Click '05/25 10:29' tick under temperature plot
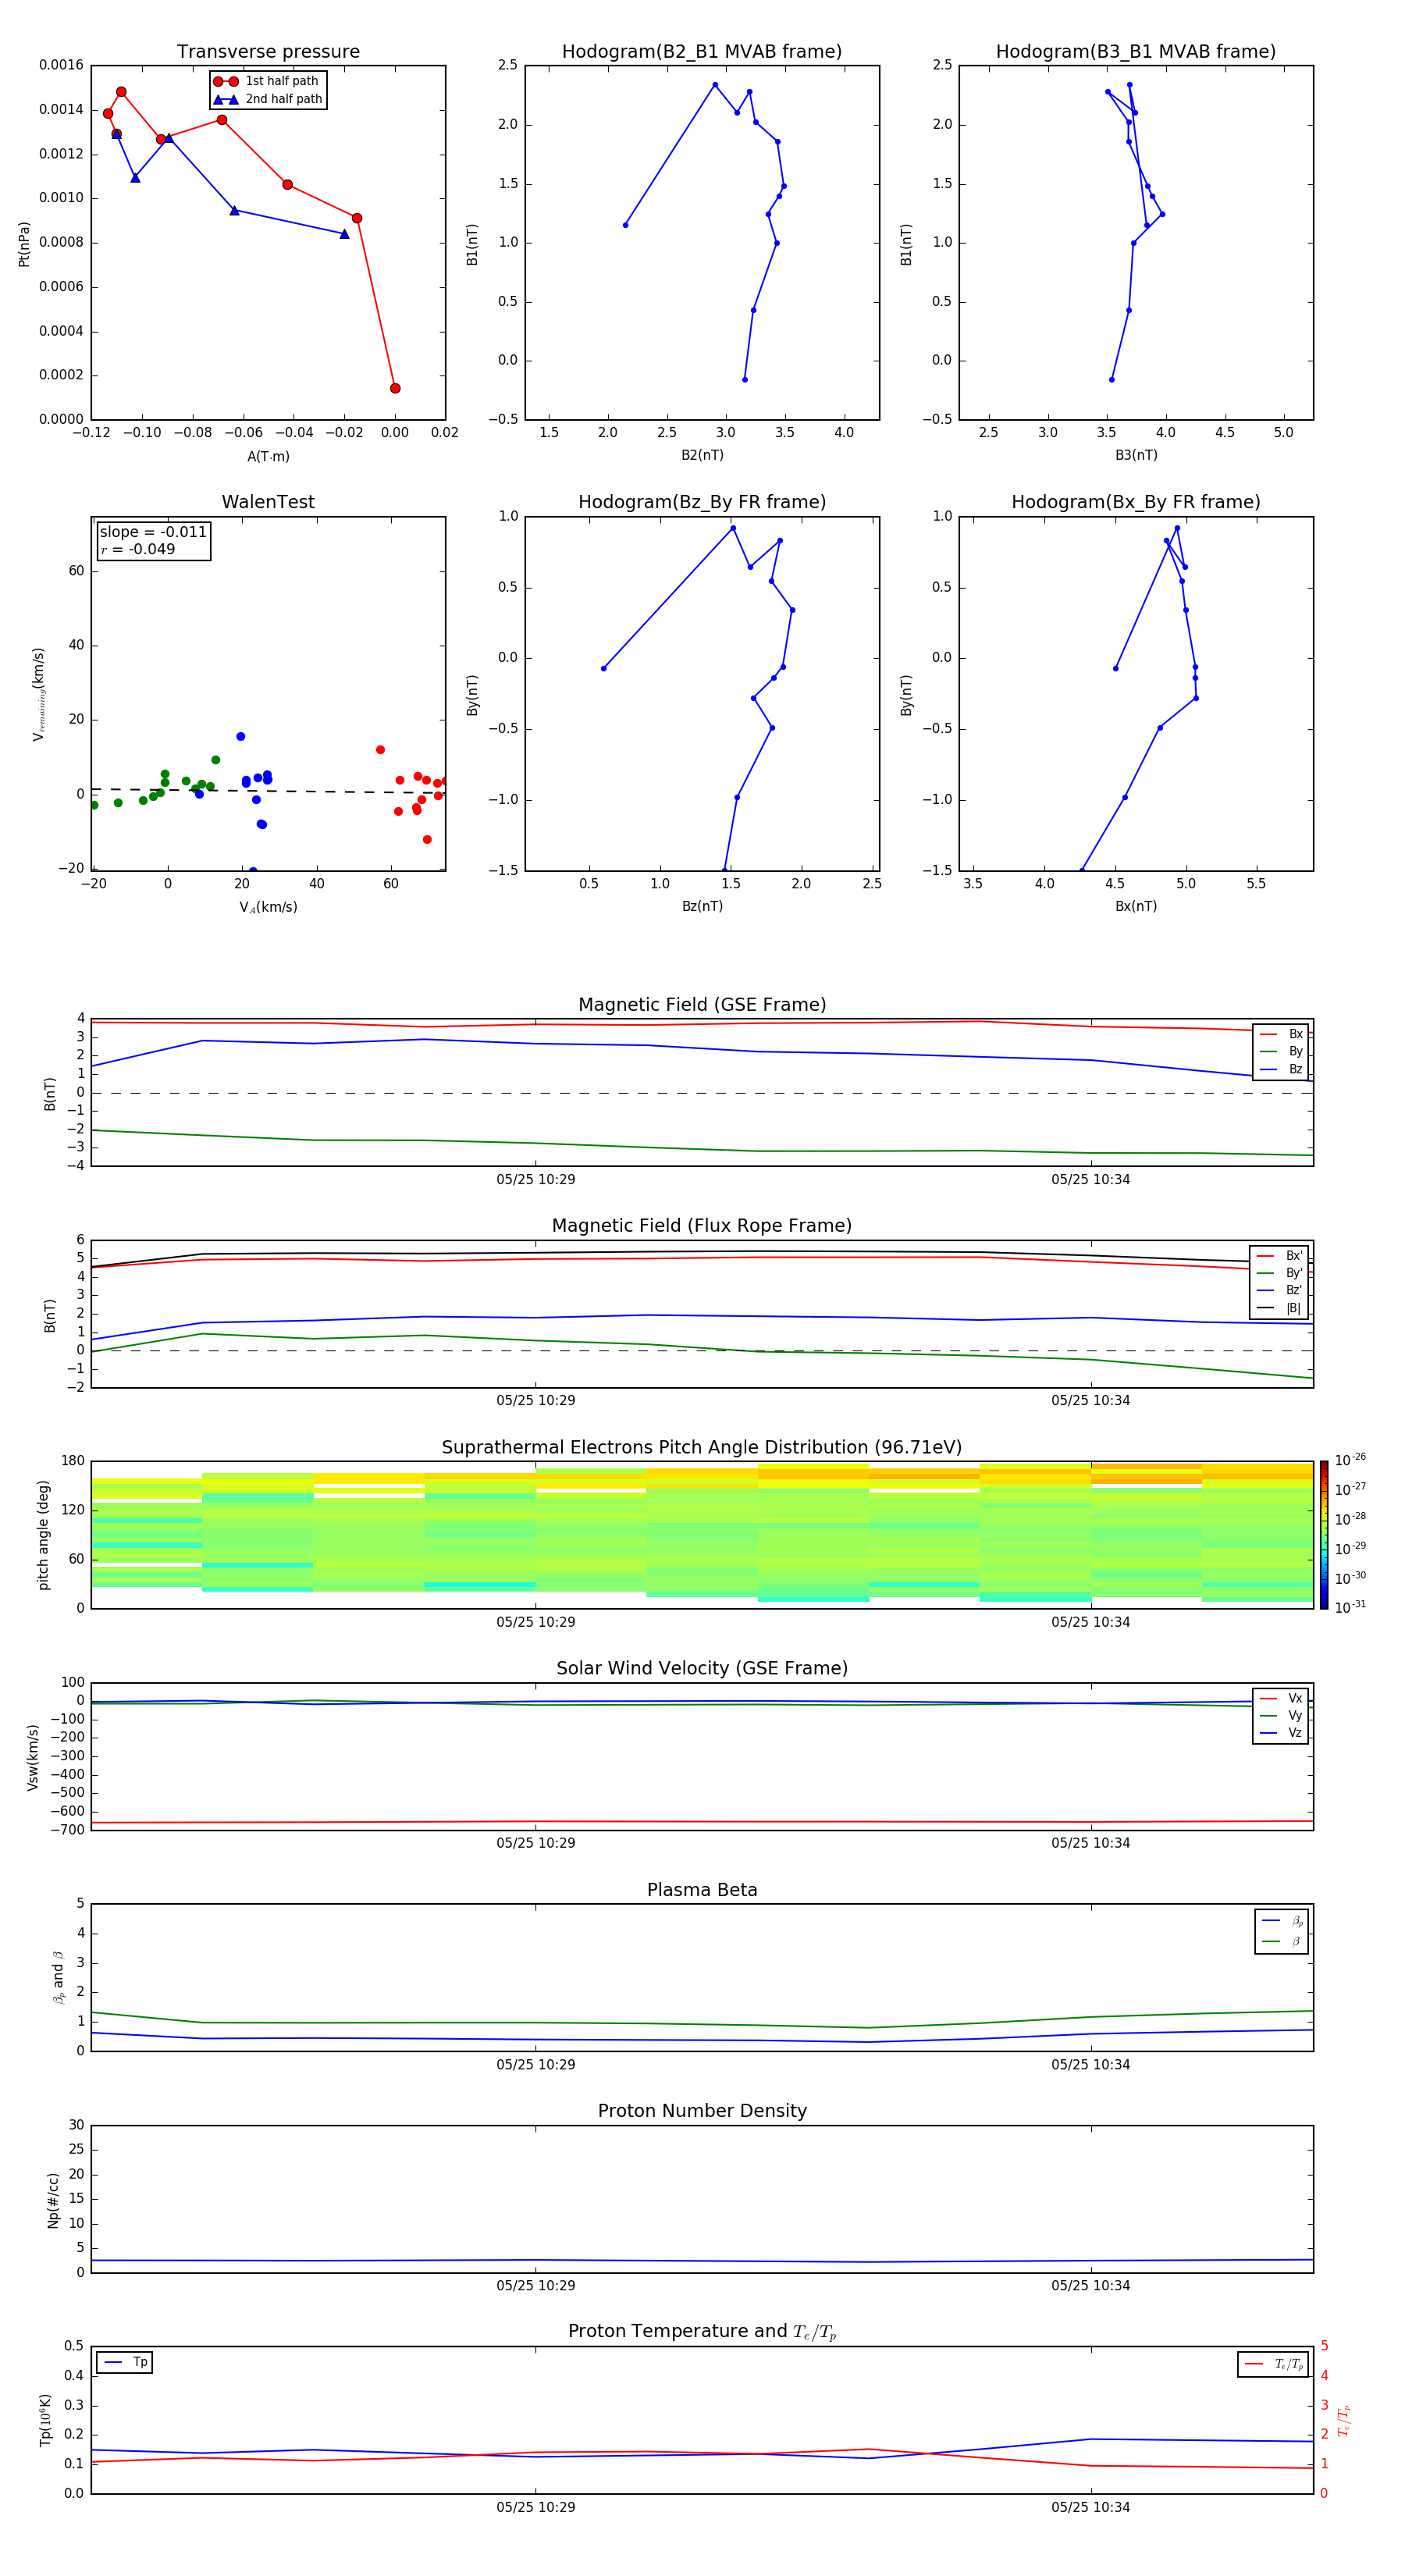Screen dimensions: 1405x2576 coord(536,2507)
